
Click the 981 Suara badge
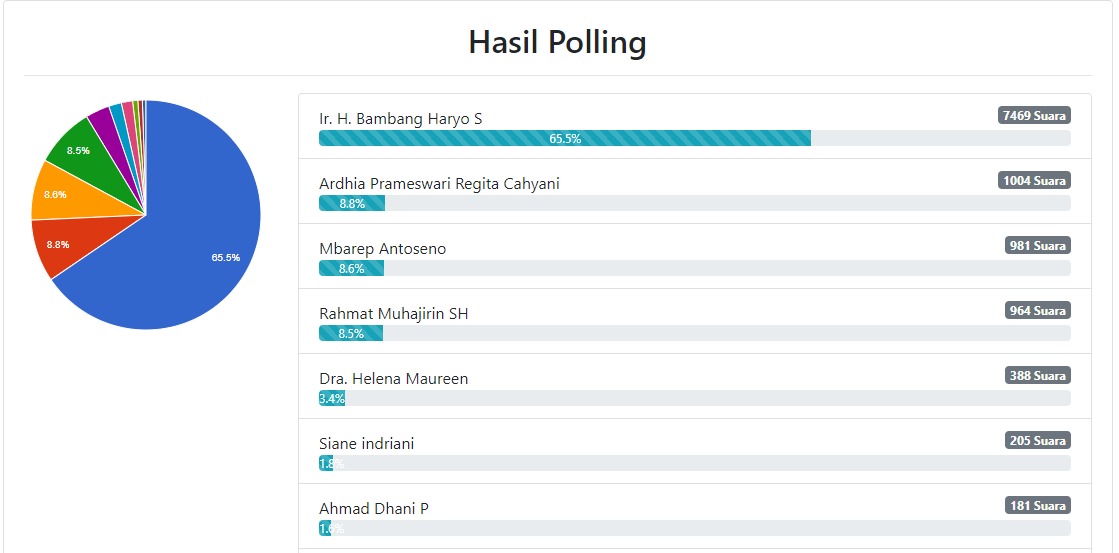pyautogui.click(x=1037, y=245)
